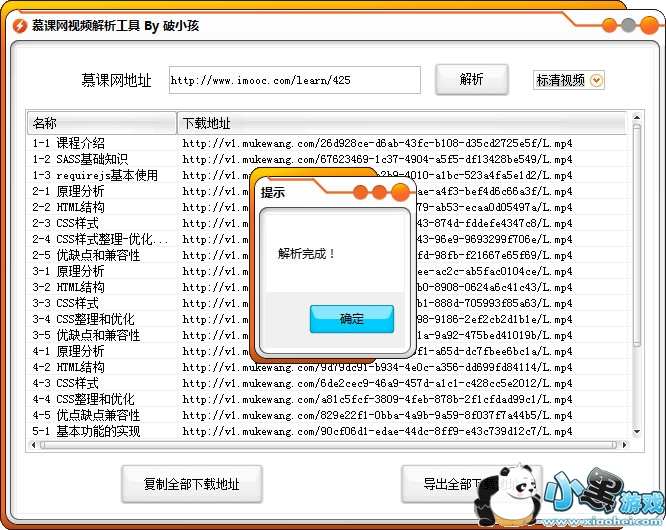This screenshot has width=666, height=530.
Task: Click the middle circle in 提示 dialog title
Action: tap(379, 192)
